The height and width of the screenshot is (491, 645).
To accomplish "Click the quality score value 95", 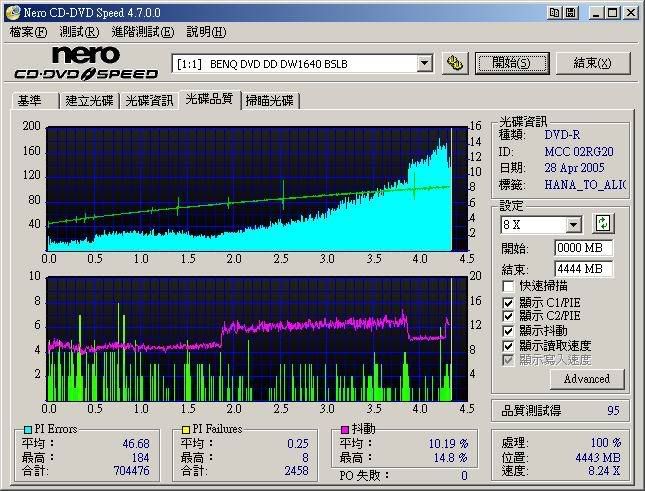I will [x=613, y=410].
